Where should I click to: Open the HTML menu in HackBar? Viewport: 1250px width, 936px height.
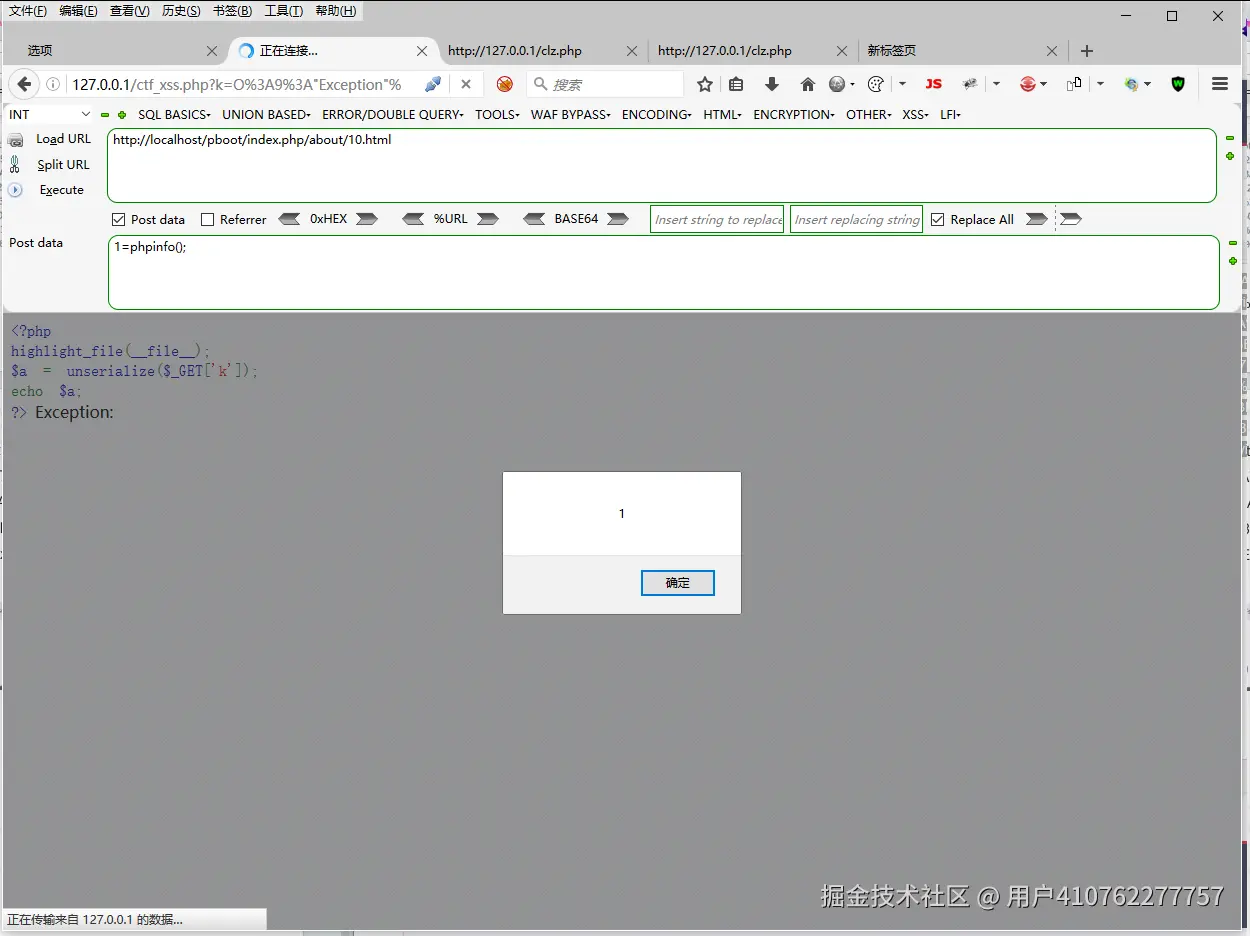tap(723, 115)
